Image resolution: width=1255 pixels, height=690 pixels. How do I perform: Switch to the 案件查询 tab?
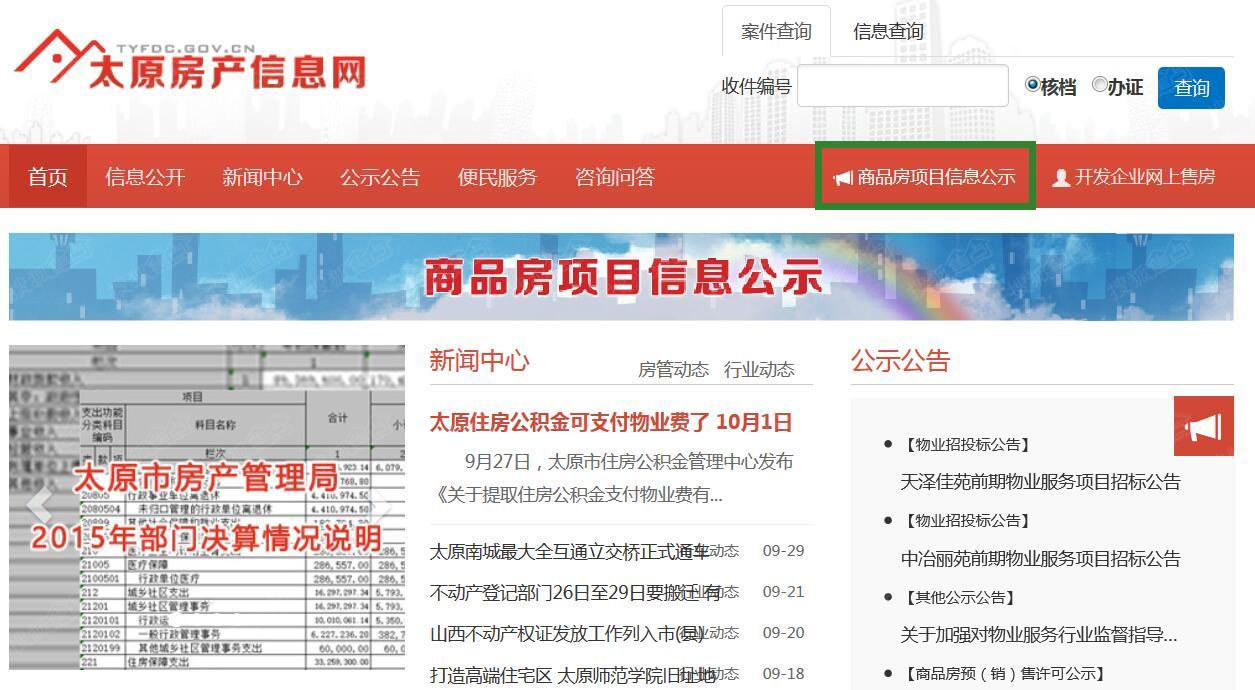click(776, 32)
